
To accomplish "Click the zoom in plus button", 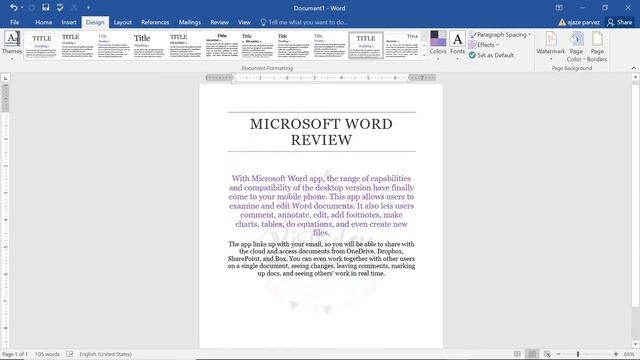I will pos(616,354).
